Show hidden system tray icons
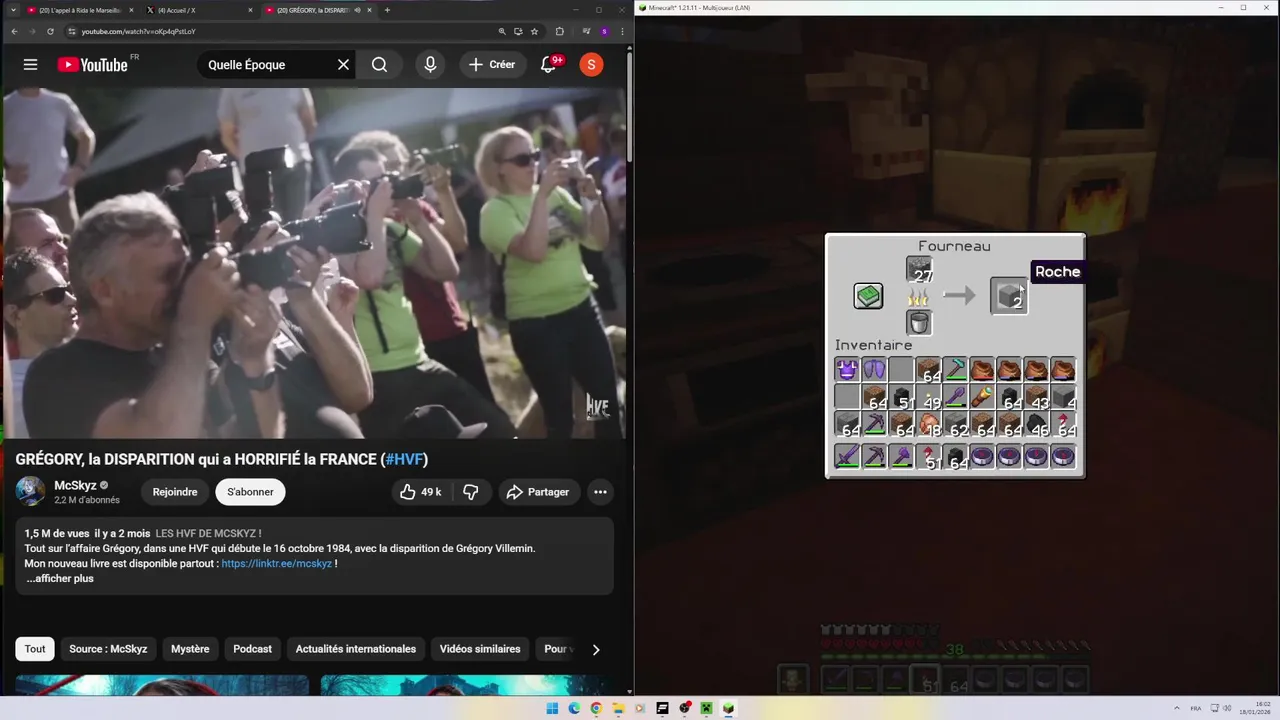This screenshot has width=1280, height=720. (1178, 708)
